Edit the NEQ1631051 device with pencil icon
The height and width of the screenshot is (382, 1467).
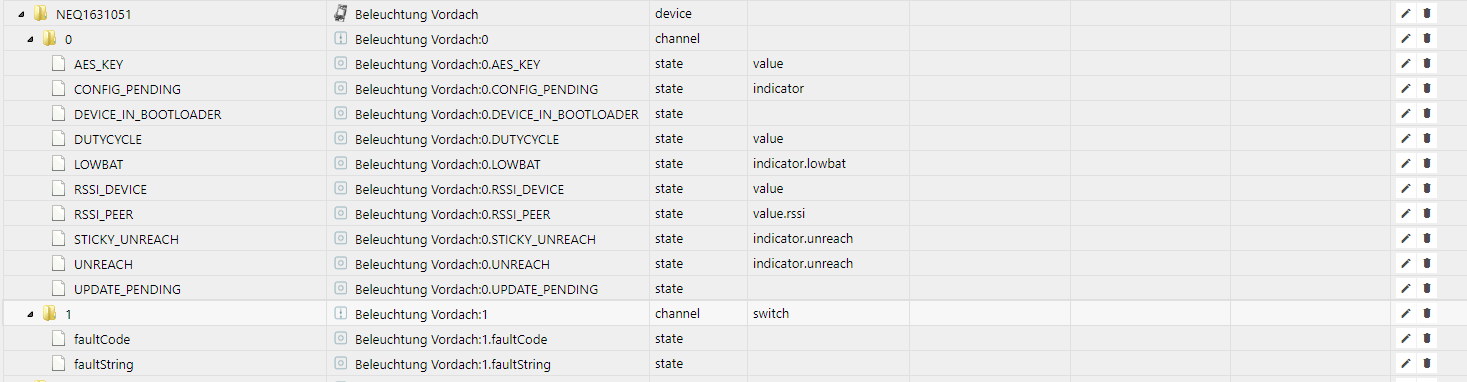point(1405,14)
